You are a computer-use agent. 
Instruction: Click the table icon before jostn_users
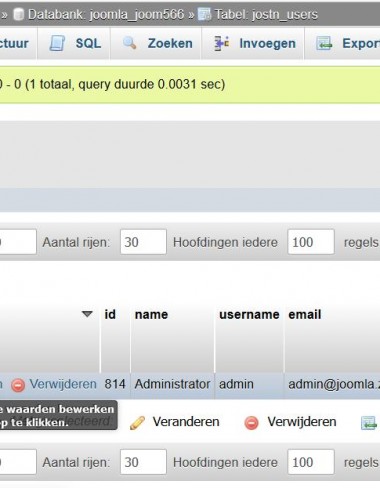coord(204,14)
